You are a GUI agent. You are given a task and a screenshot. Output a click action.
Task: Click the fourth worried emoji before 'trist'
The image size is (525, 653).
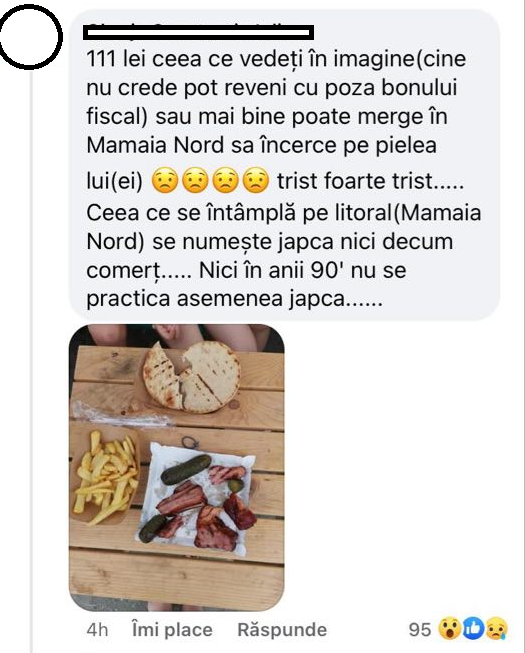click(x=256, y=181)
